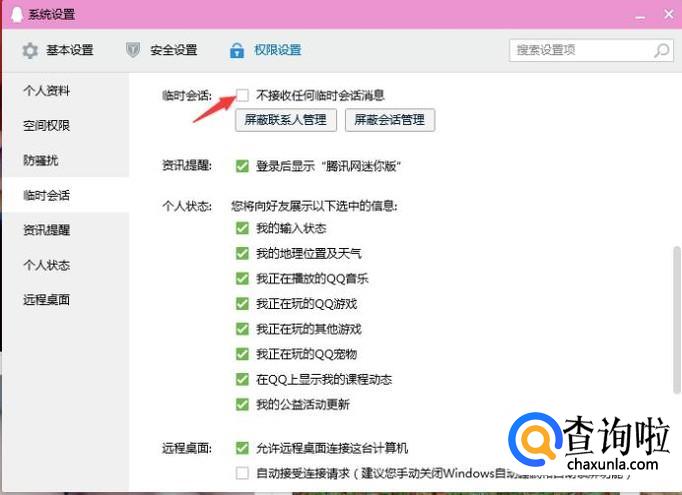Uncheck 我正在玩的QQ游戏 checkbox
This screenshot has height=495, width=682.
click(242, 304)
